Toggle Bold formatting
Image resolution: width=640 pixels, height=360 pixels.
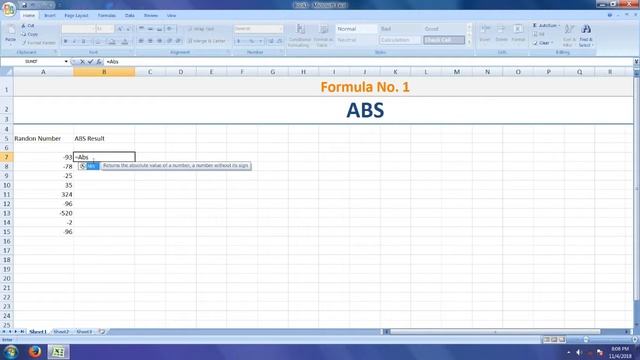(65, 41)
